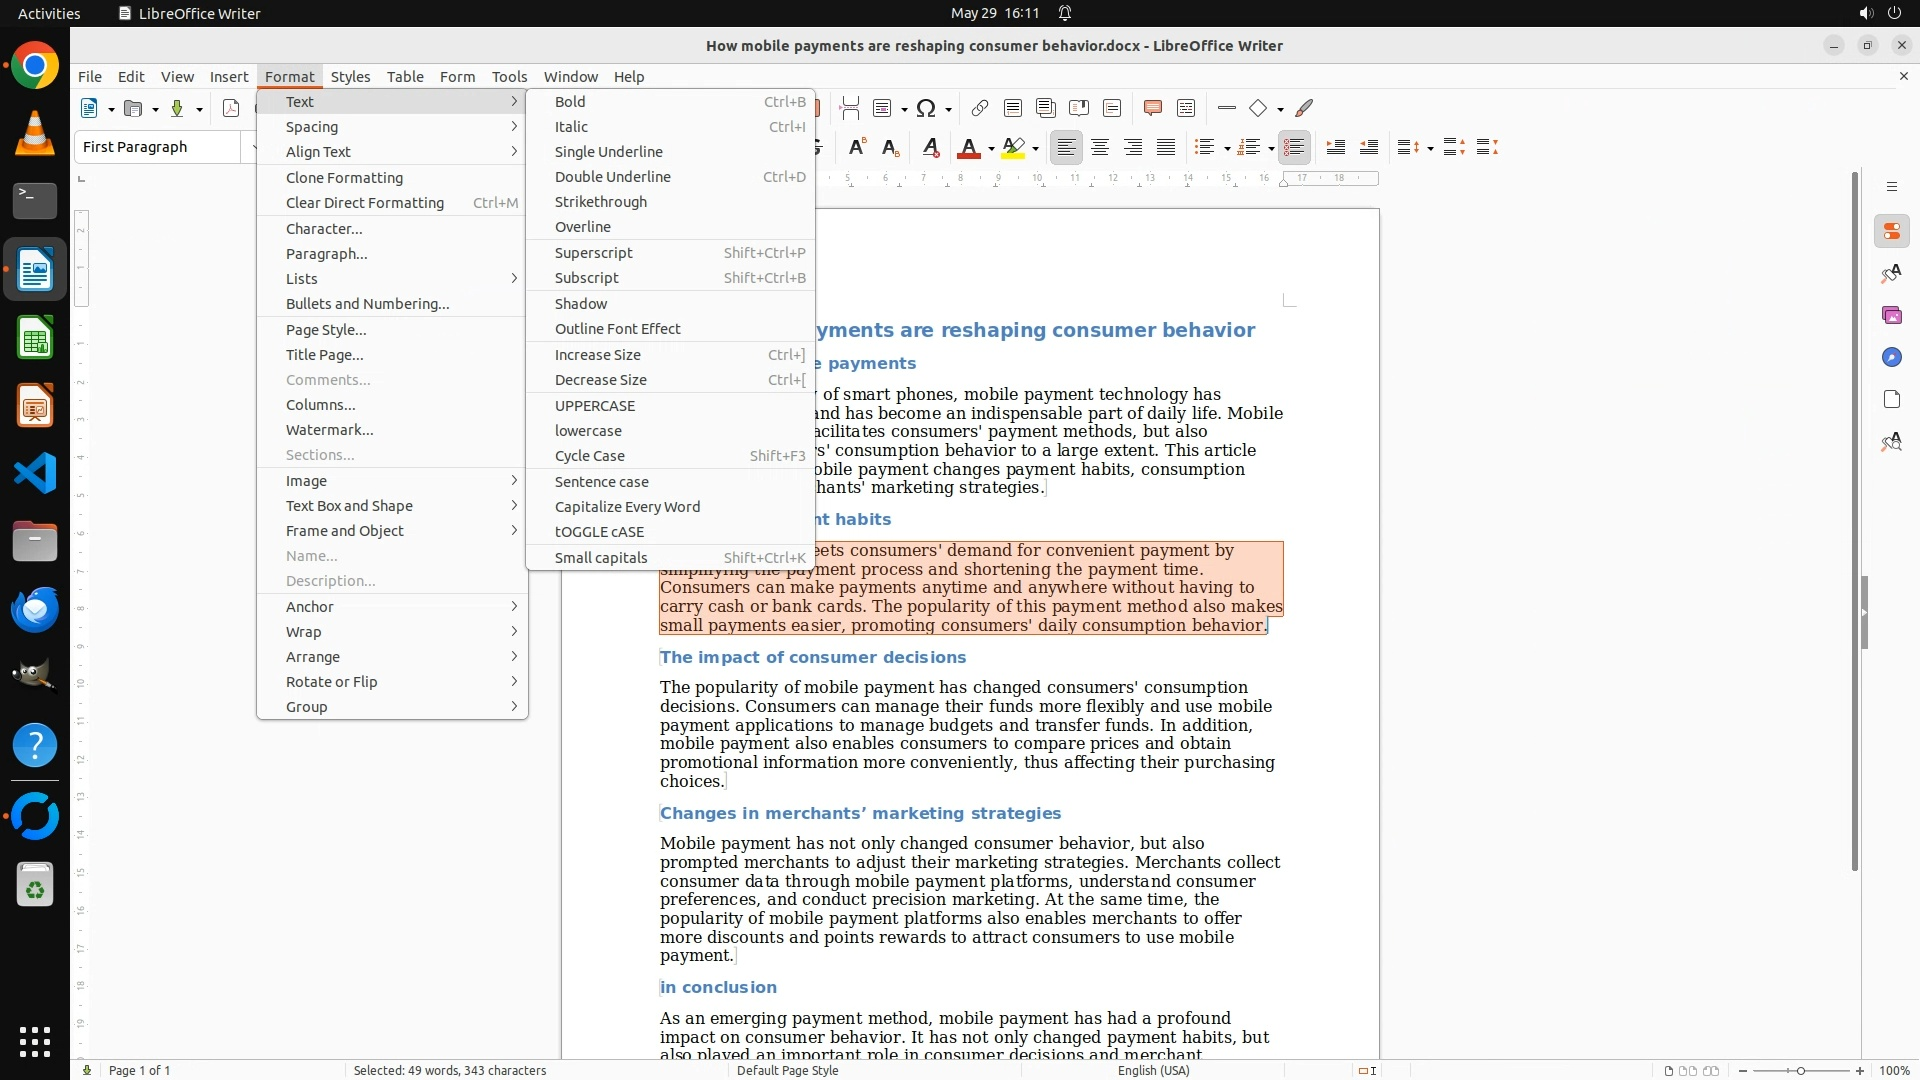Insert a comment using the toolbar icon
Image resolution: width=1920 pixels, height=1080 pixels.
pos(1152,108)
